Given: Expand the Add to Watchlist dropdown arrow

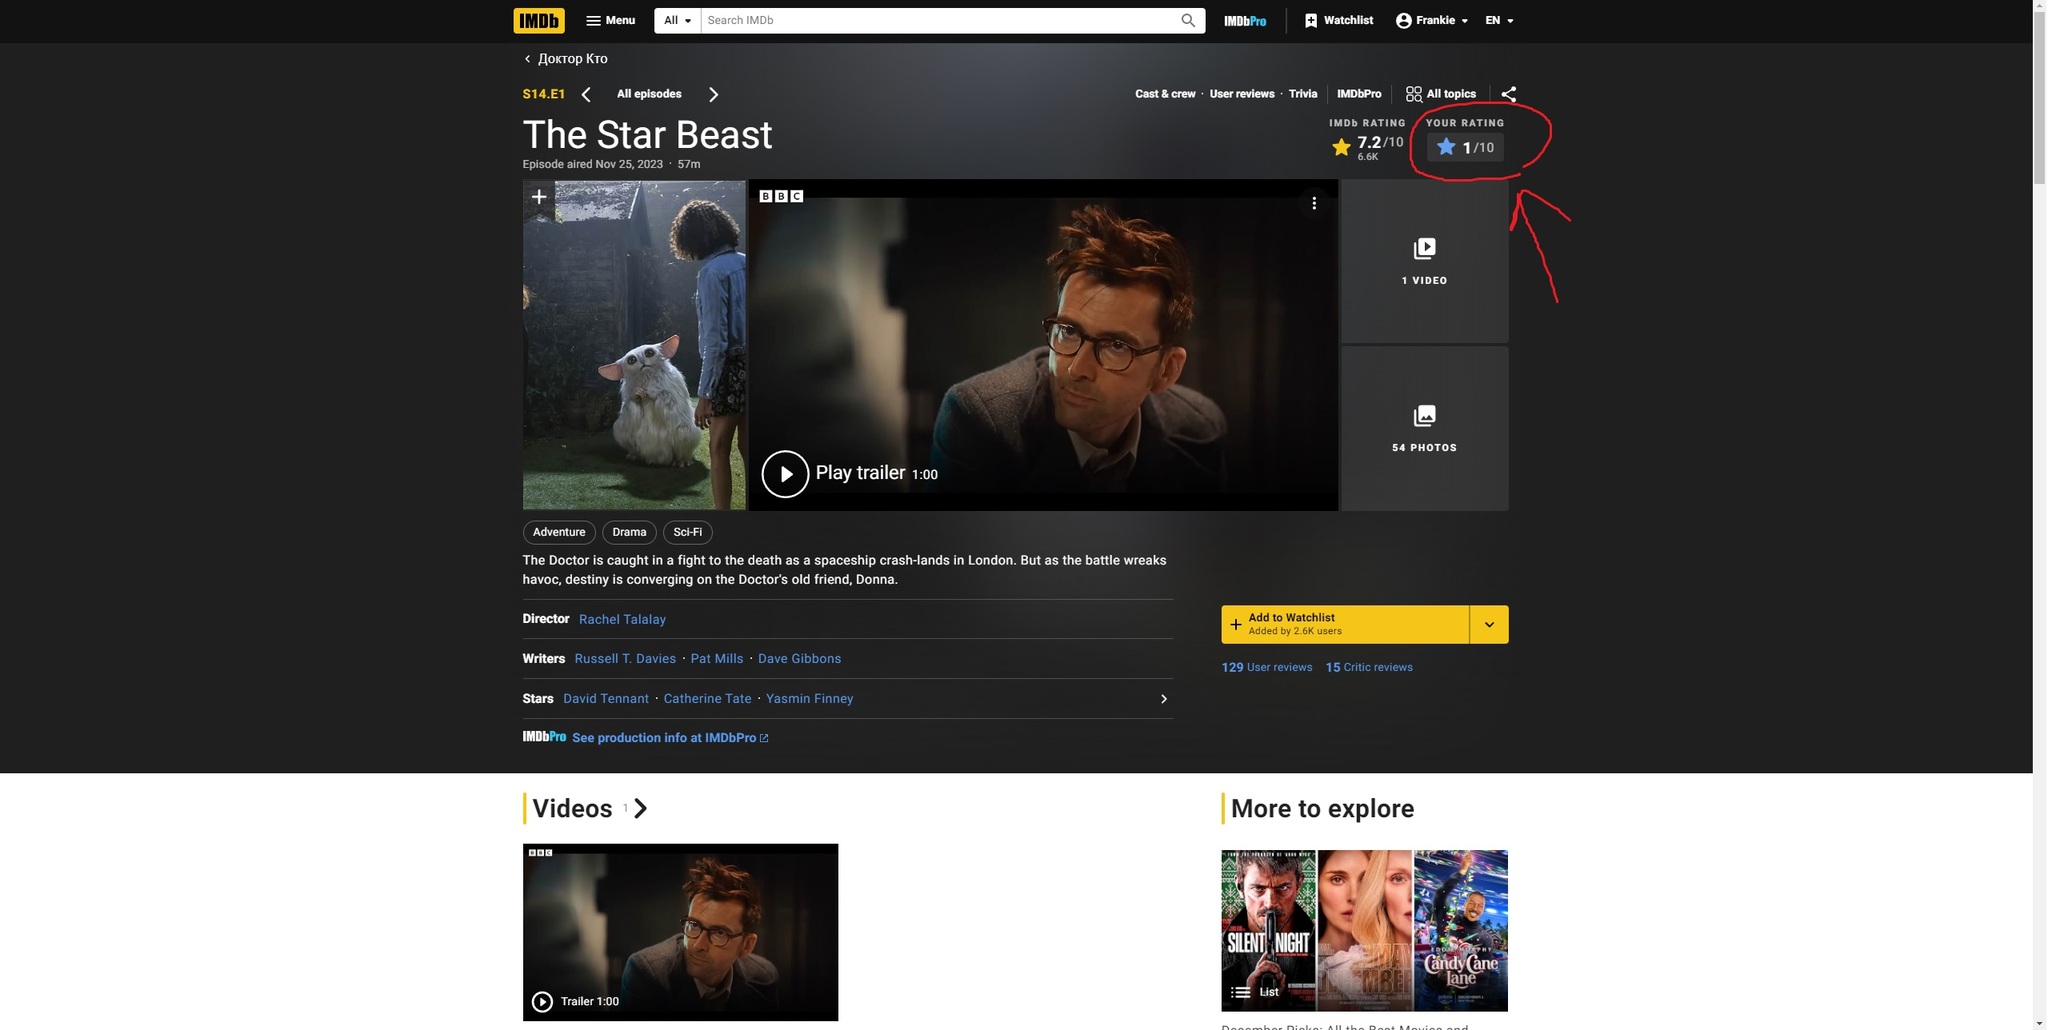Looking at the screenshot, I should 1489,624.
